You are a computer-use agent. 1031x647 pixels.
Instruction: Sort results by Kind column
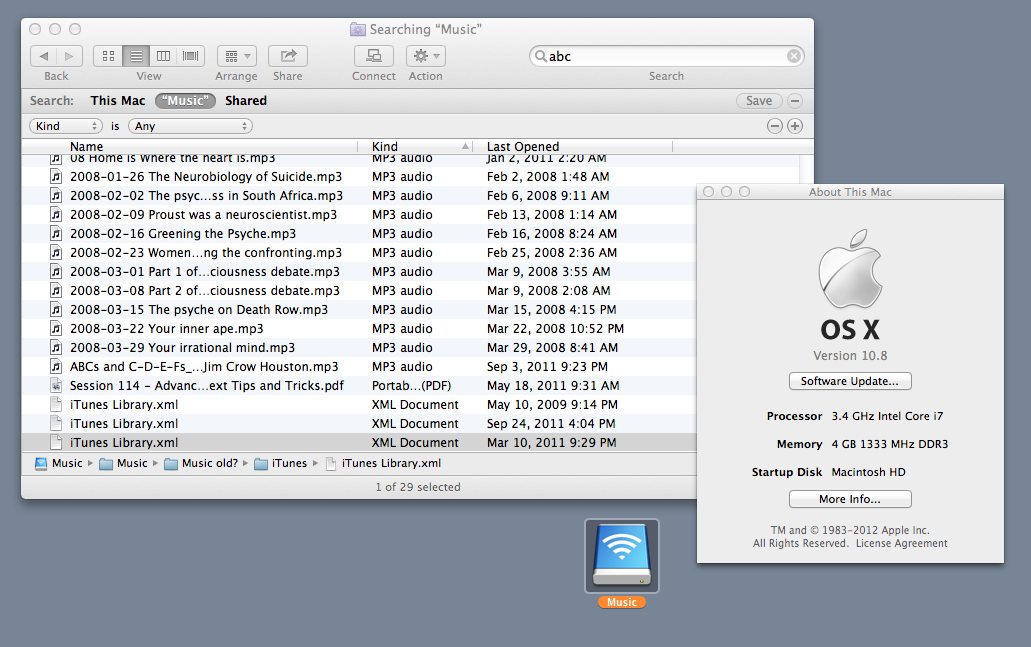[x=415, y=147]
